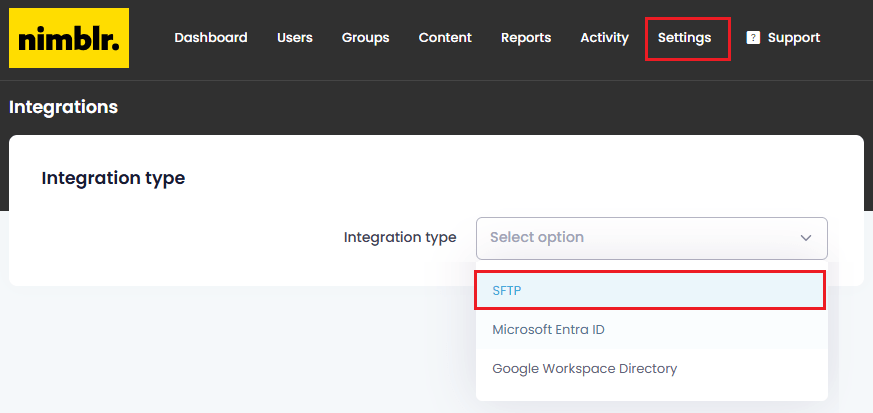Pick the Google Workspace Directory option

(x=585, y=368)
